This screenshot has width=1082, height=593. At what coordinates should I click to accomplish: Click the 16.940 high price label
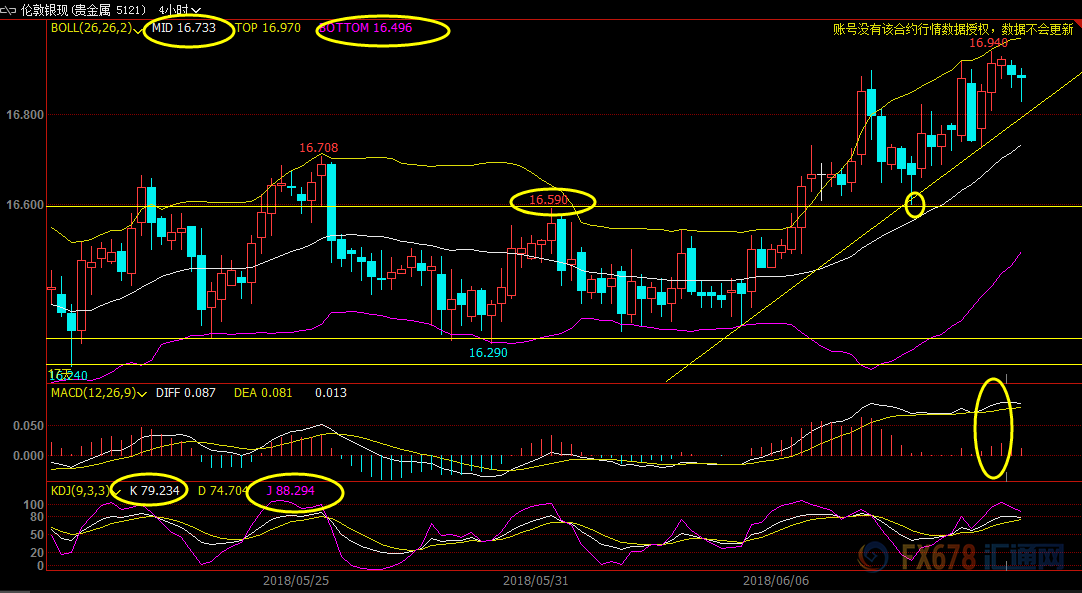tap(988, 43)
